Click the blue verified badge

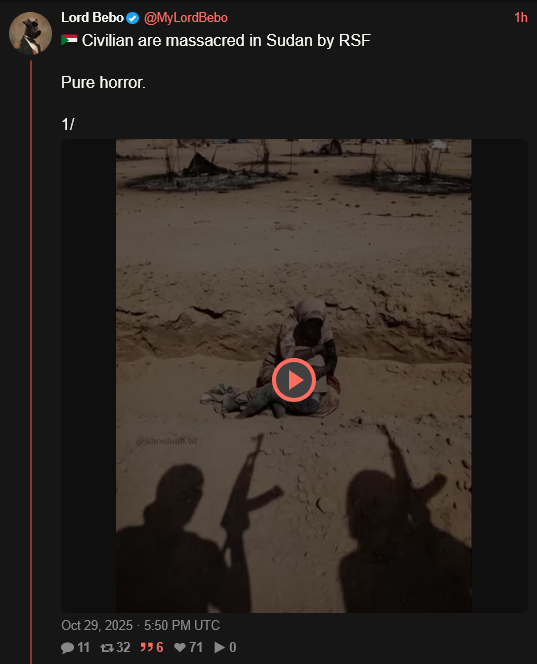[x=133, y=18]
